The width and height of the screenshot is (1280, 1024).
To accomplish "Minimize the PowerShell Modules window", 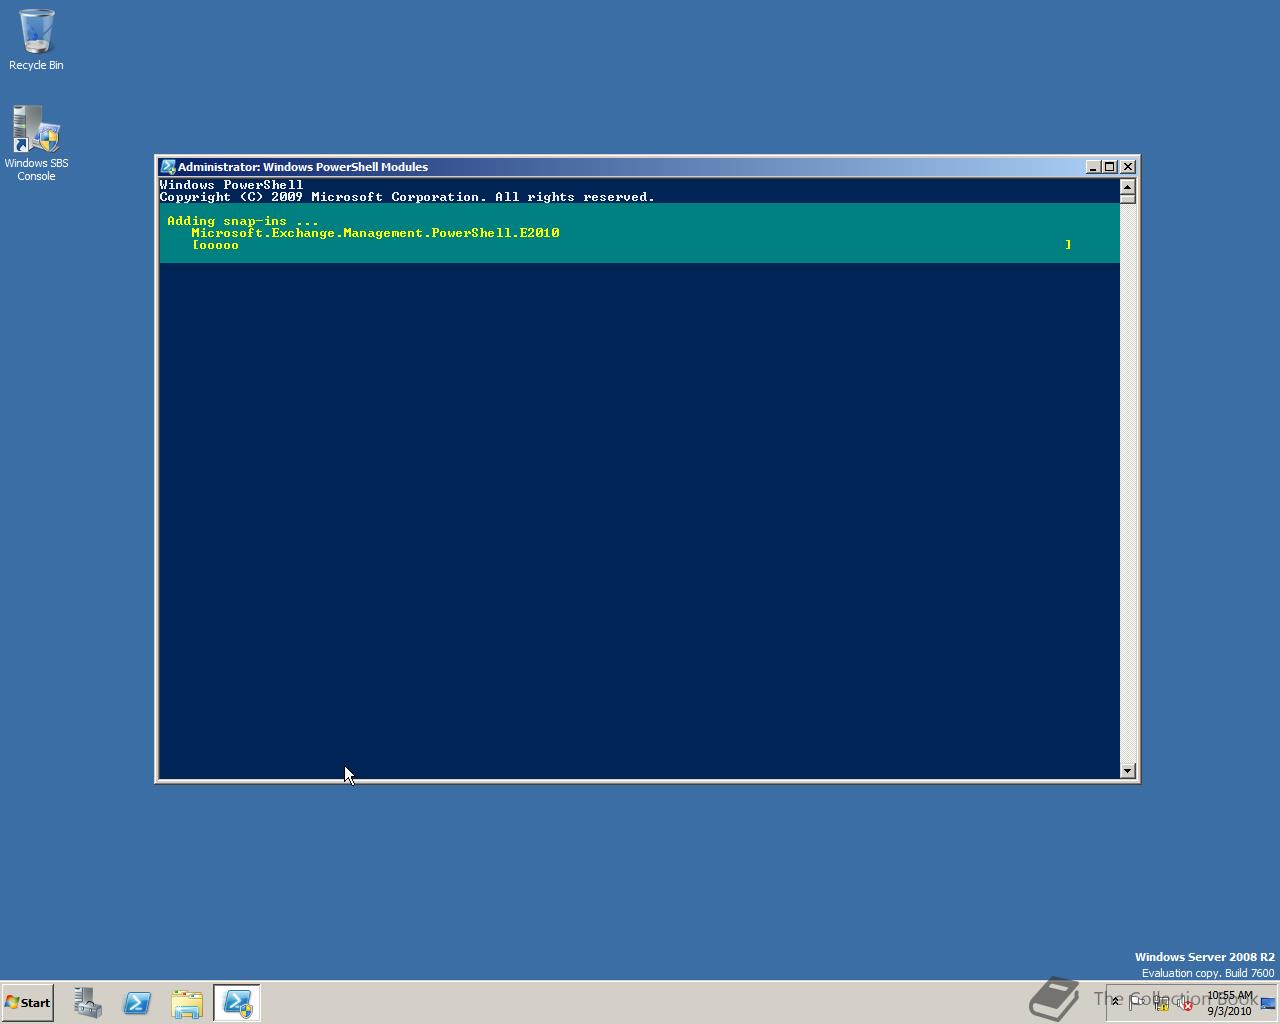I will (x=1093, y=167).
